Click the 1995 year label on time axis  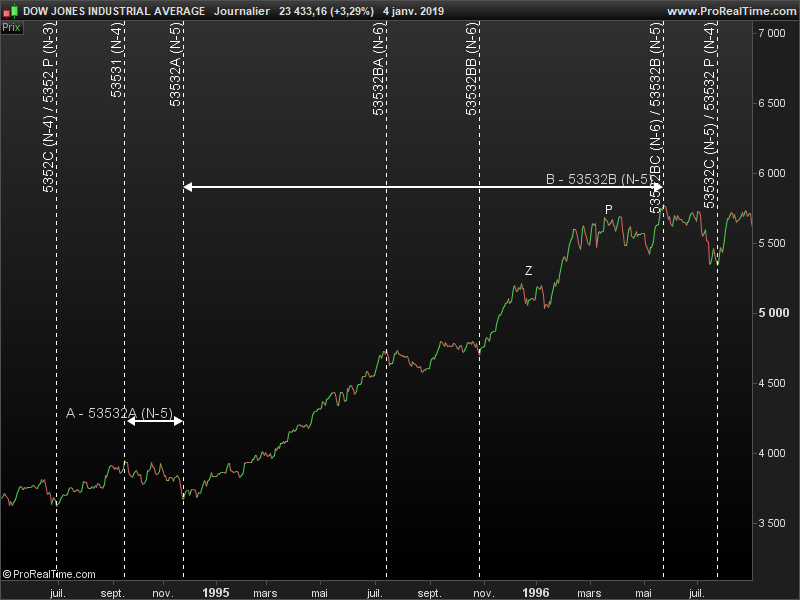(x=216, y=592)
